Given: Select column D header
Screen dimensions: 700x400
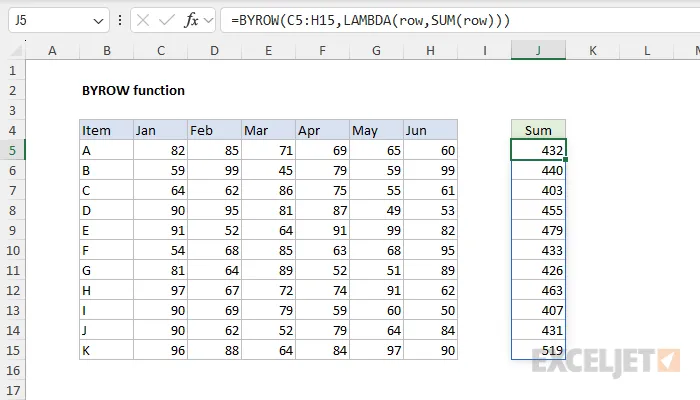Looking at the screenshot, I should [x=215, y=50].
